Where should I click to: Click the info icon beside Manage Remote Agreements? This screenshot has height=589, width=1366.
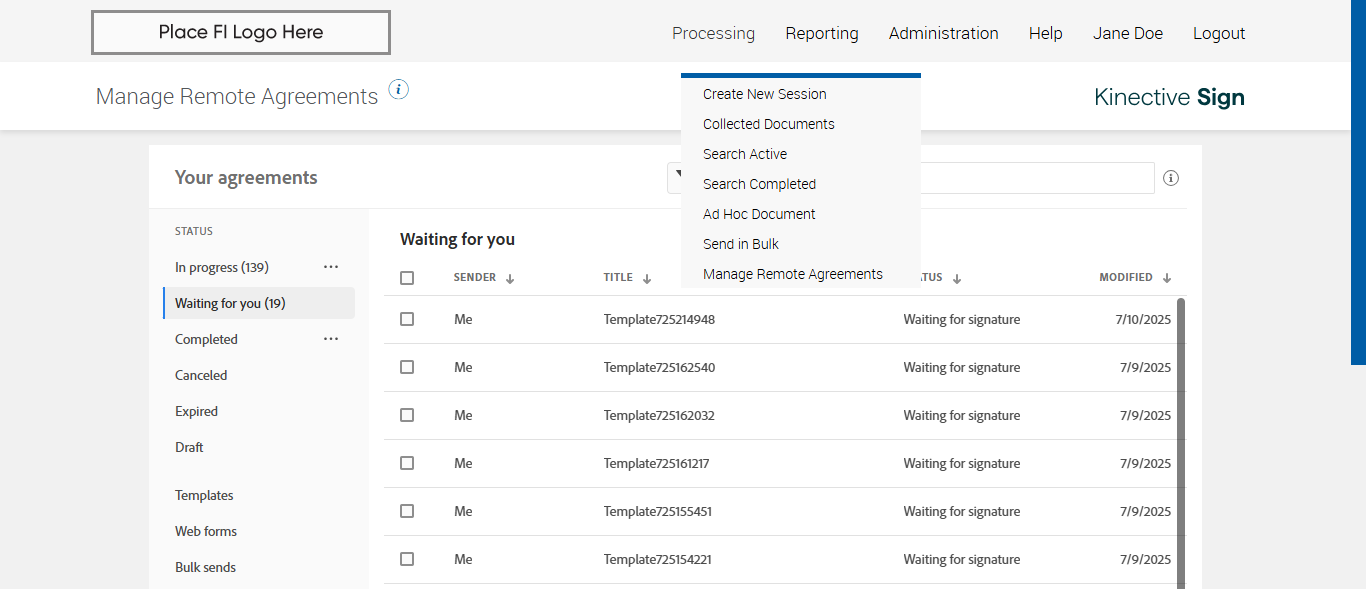point(398,90)
